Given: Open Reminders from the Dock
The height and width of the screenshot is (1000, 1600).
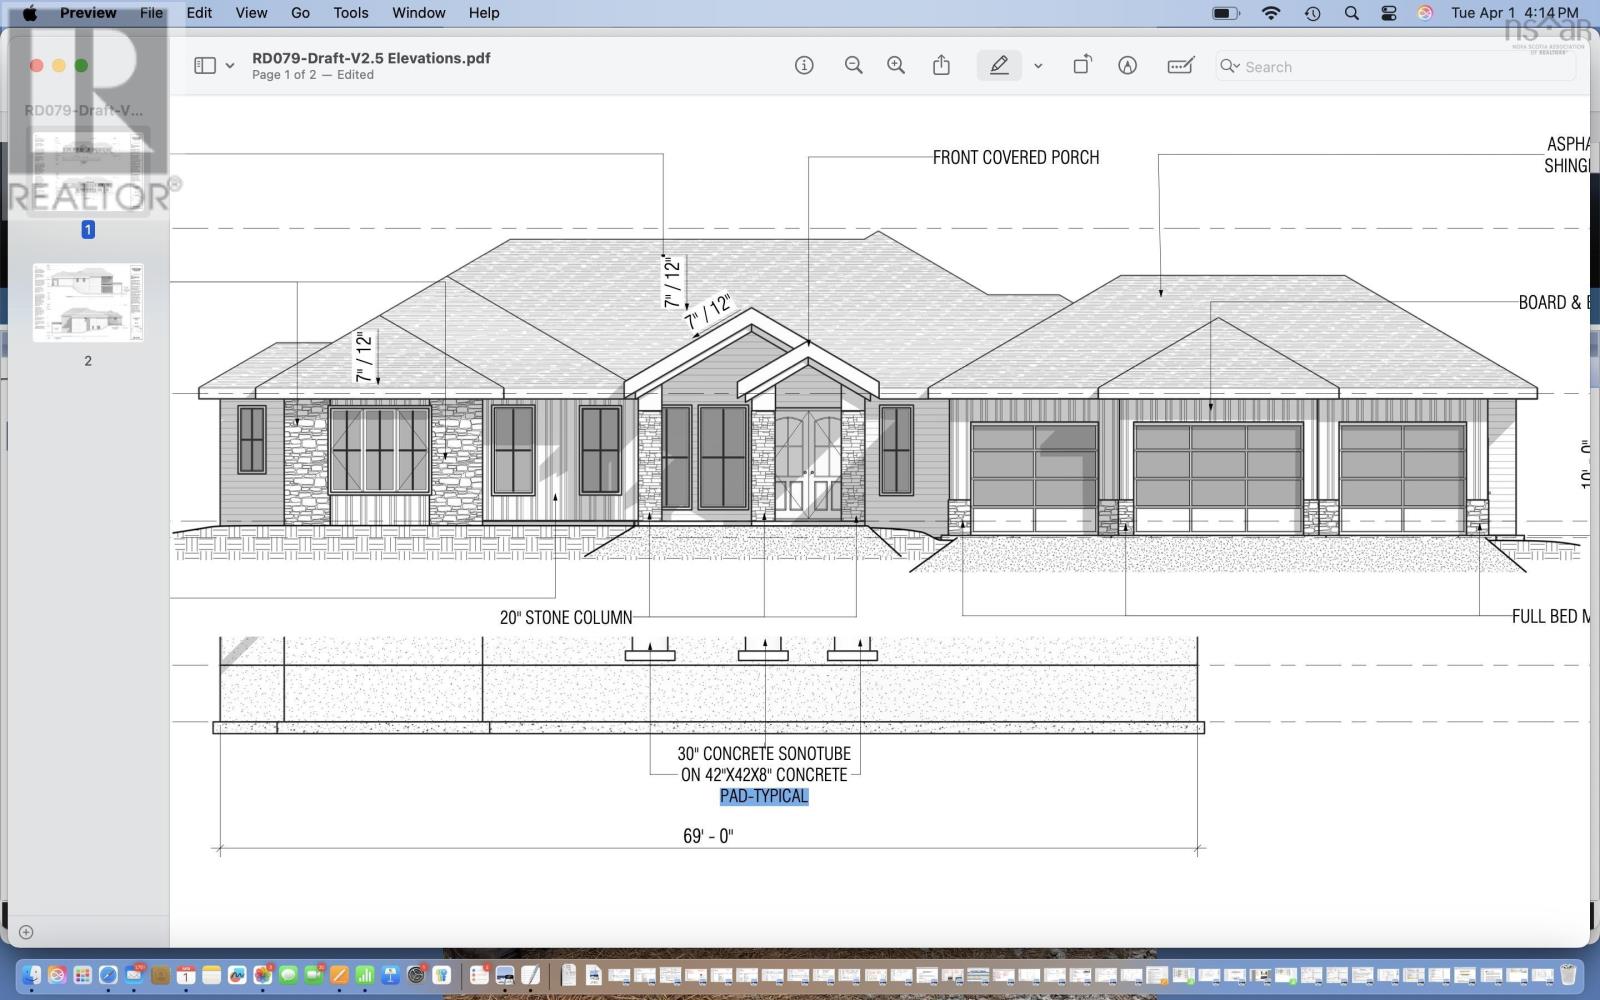Looking at the screenshot, I should (479, 974).
